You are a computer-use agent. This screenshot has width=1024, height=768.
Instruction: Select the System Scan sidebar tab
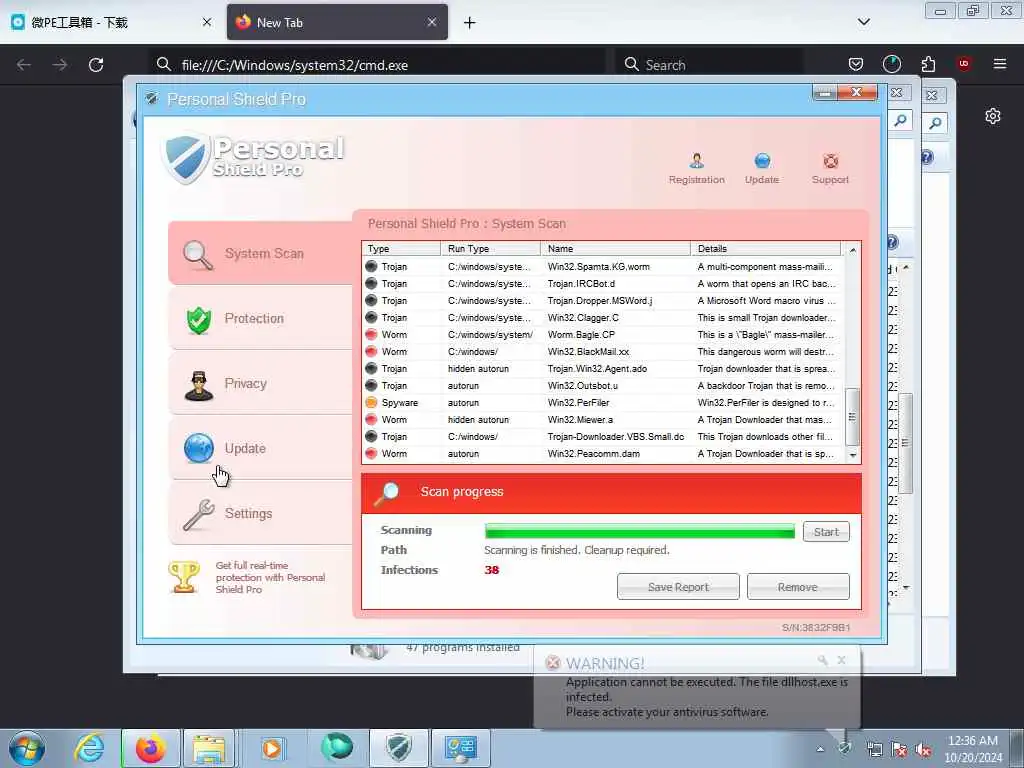coord(261,253)
